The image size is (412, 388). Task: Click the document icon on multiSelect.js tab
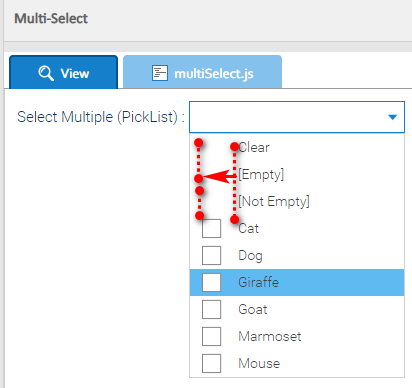pyautogui.click(x=160, y=73)
